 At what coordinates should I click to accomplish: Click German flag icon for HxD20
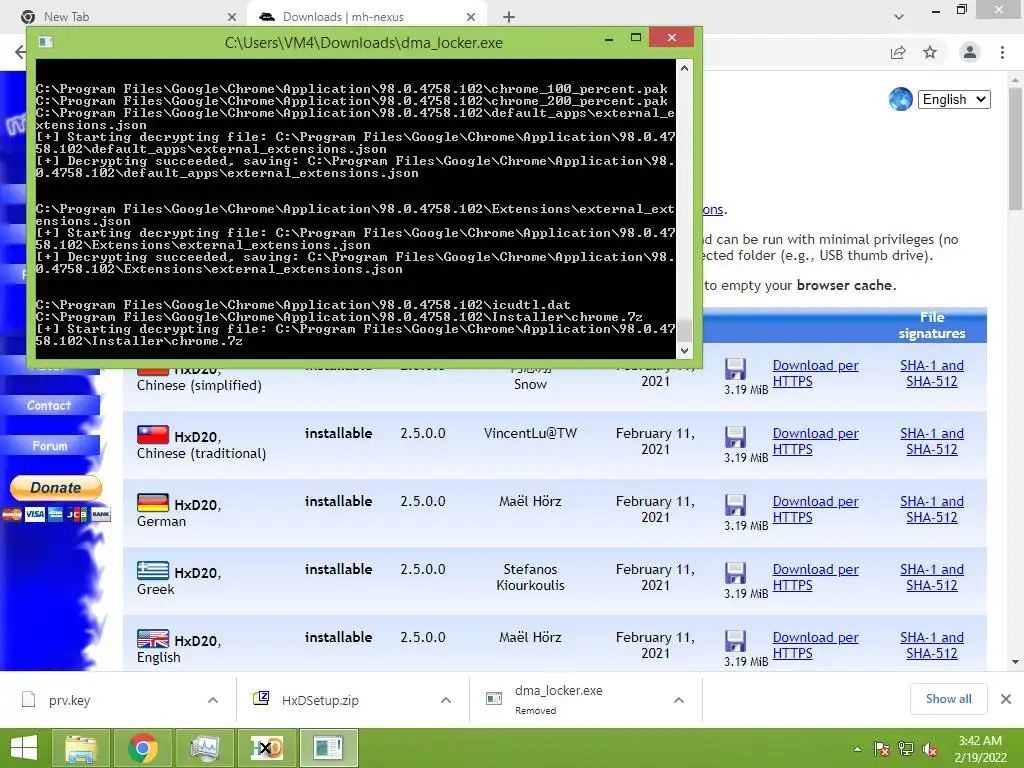153,502
